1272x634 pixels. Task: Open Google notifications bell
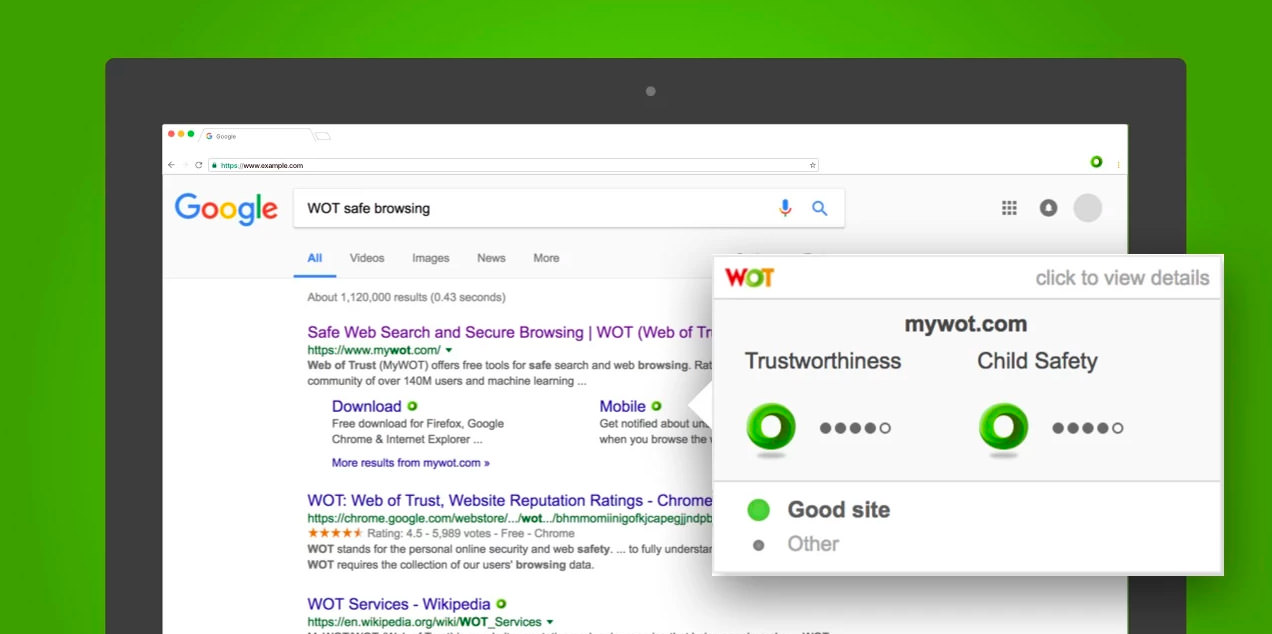click(x=1048, y=208)
